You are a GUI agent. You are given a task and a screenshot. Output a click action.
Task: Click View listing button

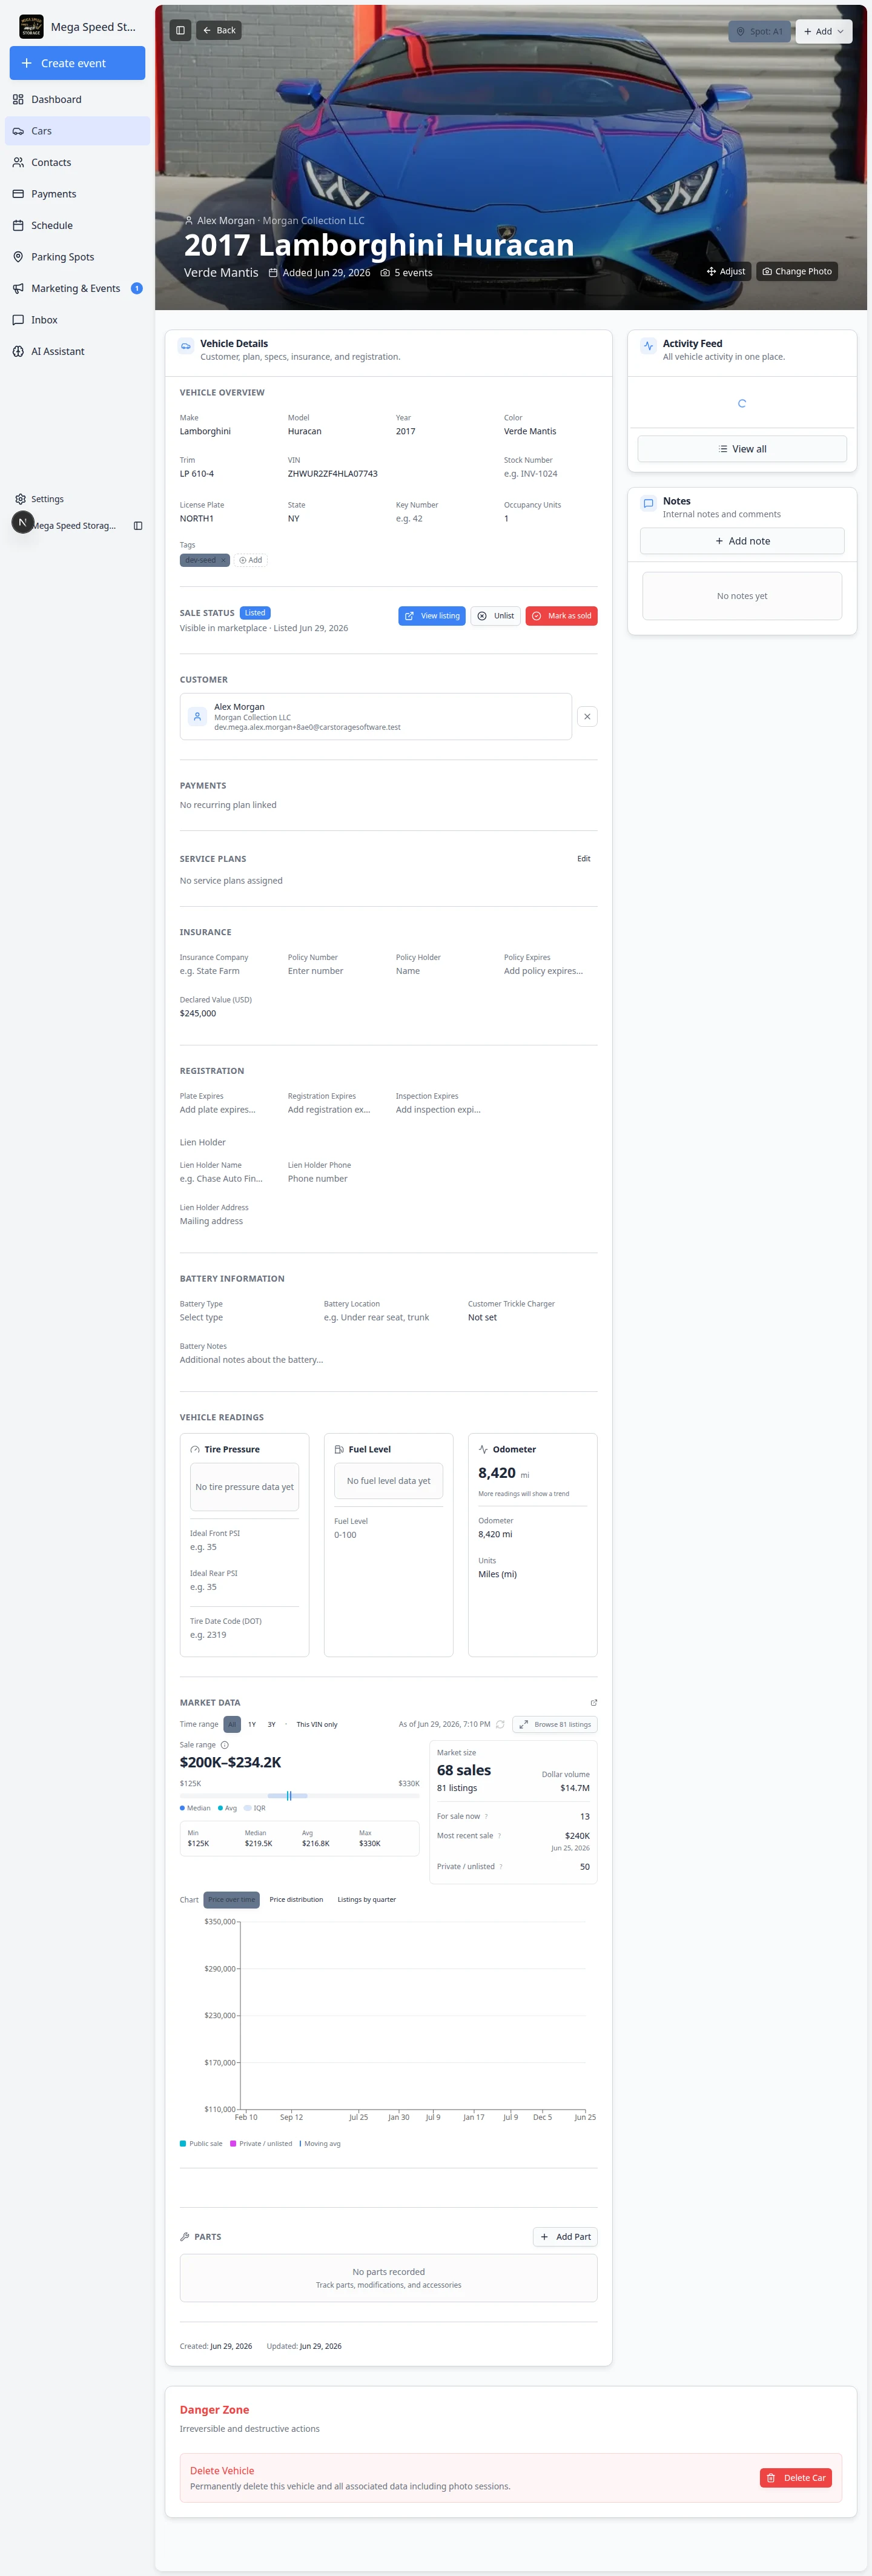(432, 616)
